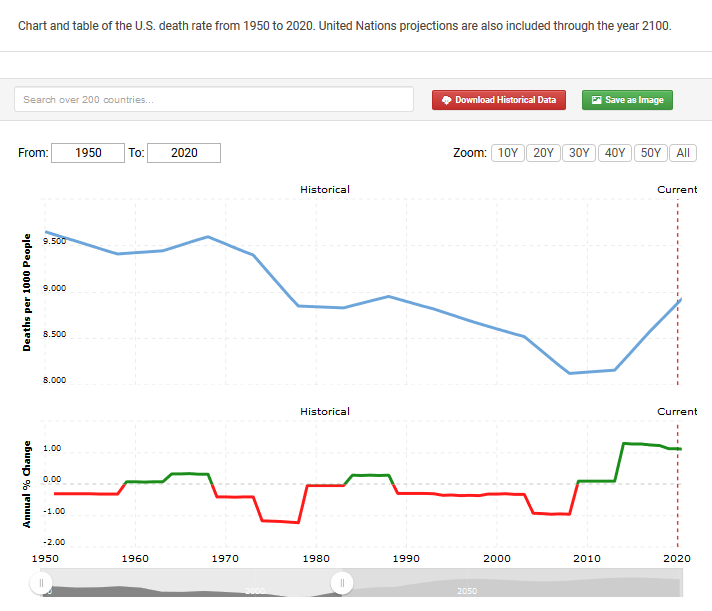Image resolution: width=712 pixels, height=611 pixels.
Task: Click the blue death rate line near 1988
Action: point(388,297)
